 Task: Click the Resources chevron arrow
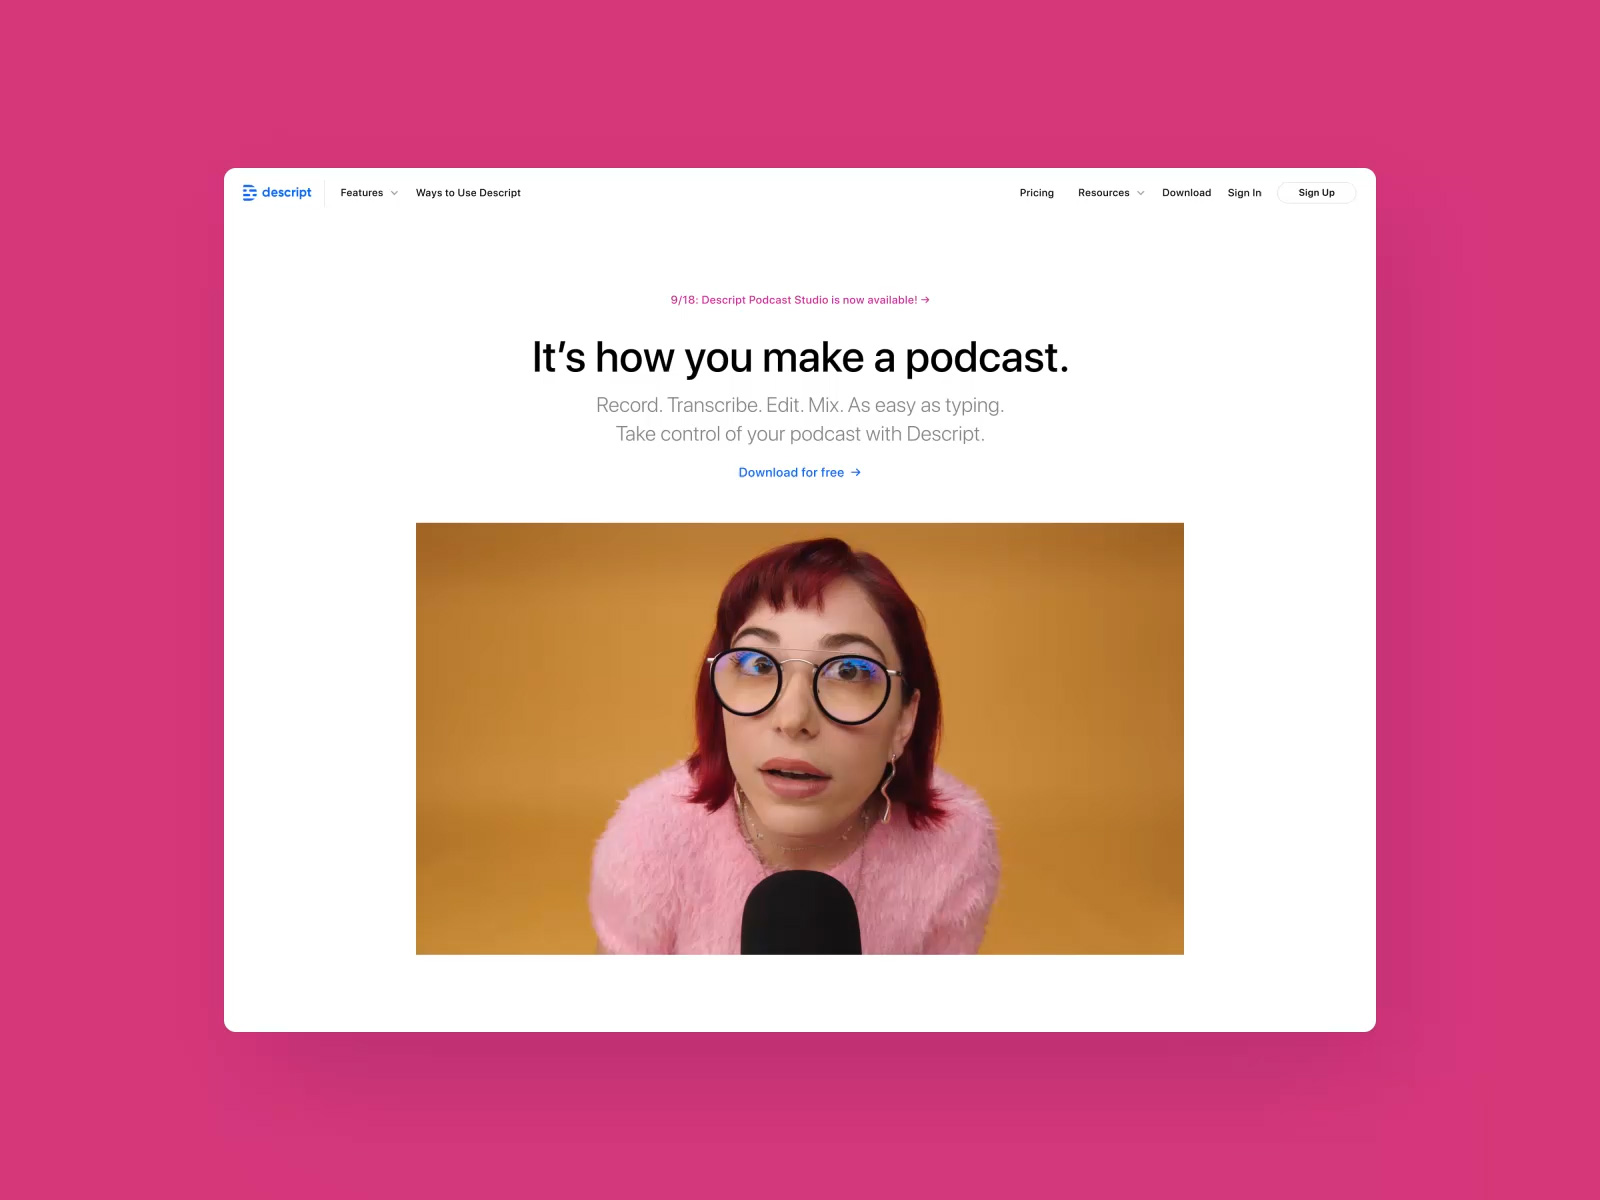(x=1141, y=193)
